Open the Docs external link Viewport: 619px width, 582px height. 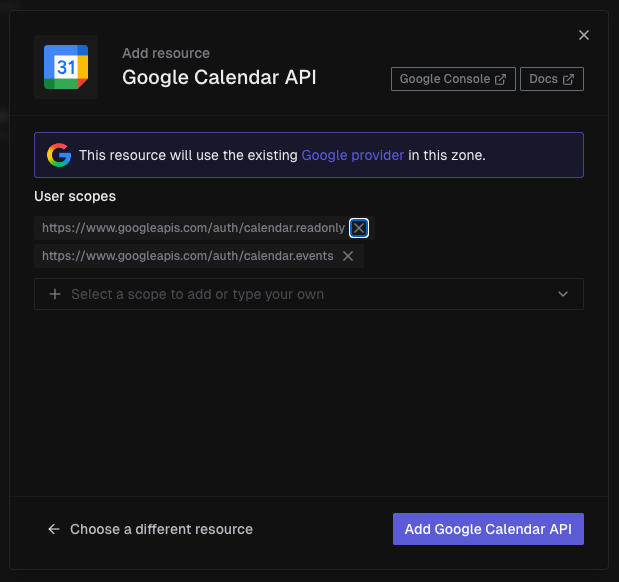click(x=551, y=79)
